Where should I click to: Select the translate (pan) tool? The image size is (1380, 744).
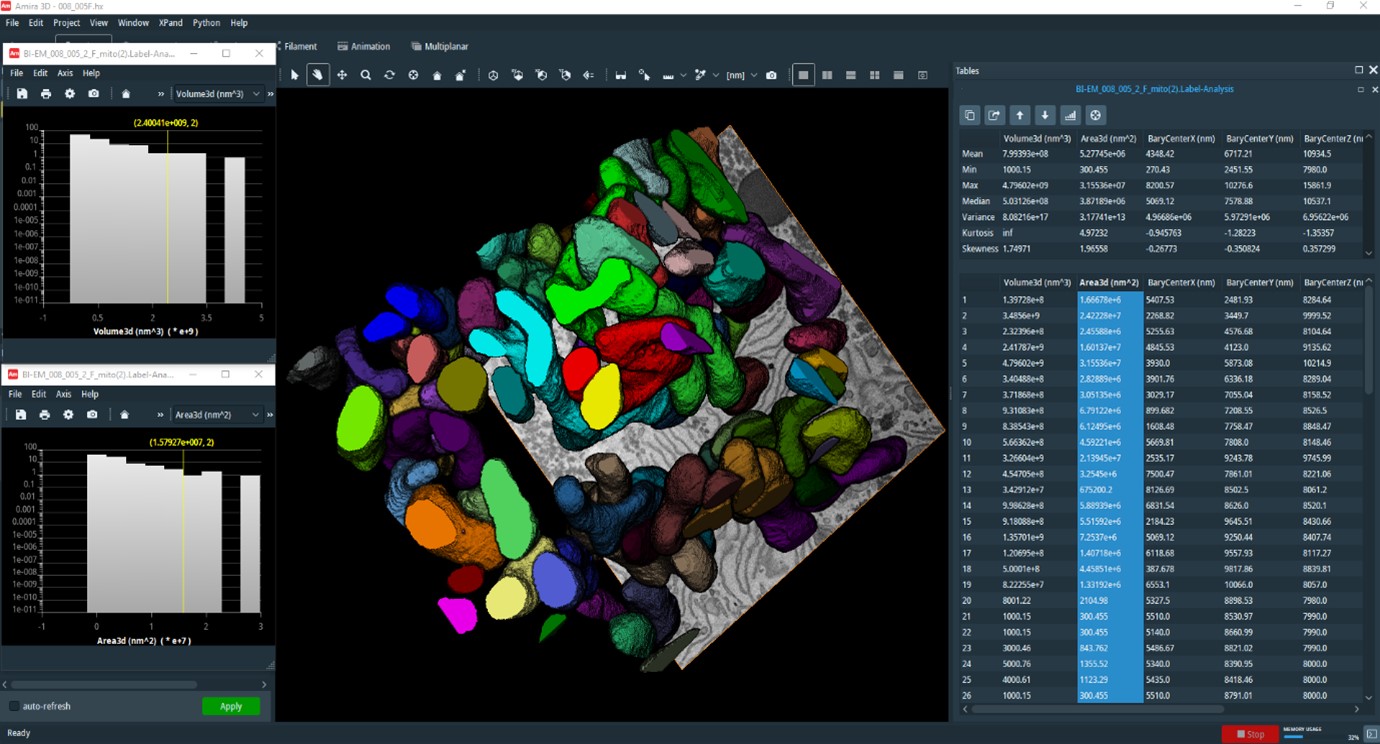tap(342, 75)
